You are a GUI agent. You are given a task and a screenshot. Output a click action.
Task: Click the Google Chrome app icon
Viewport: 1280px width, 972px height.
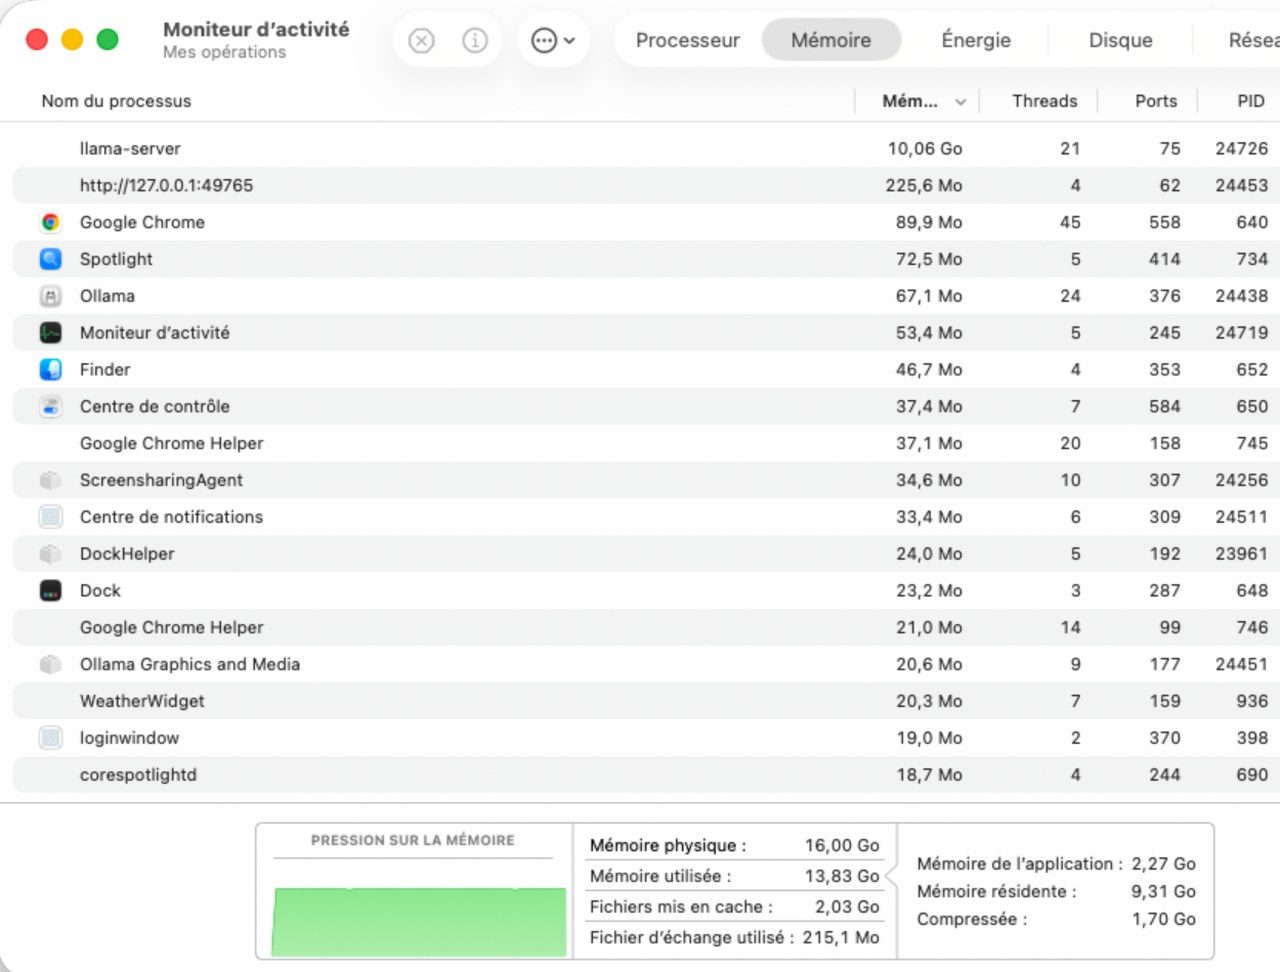50,222
